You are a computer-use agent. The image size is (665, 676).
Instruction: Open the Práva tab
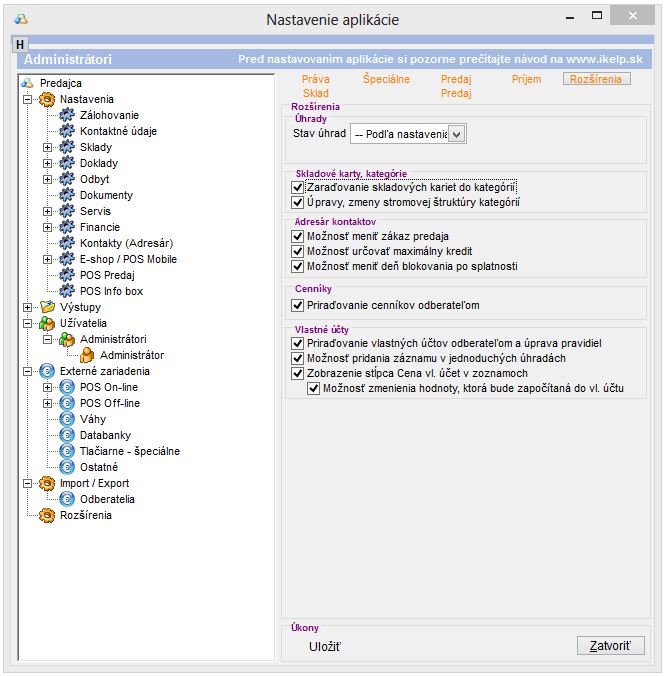[315, 78]
